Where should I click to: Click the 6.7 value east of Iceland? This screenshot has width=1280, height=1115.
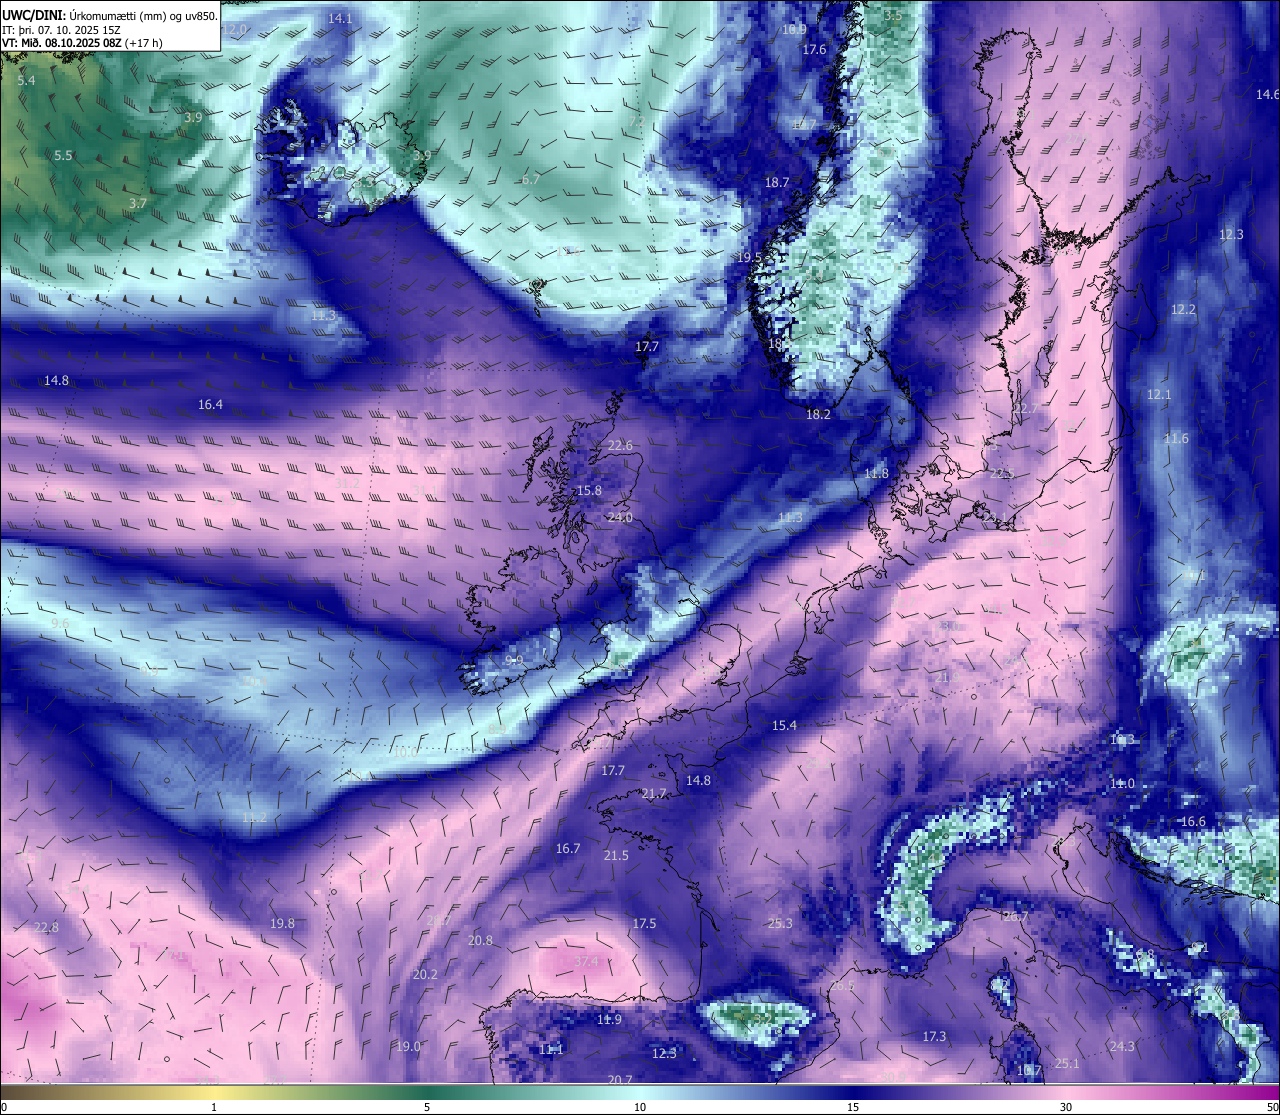click(531, 179)
